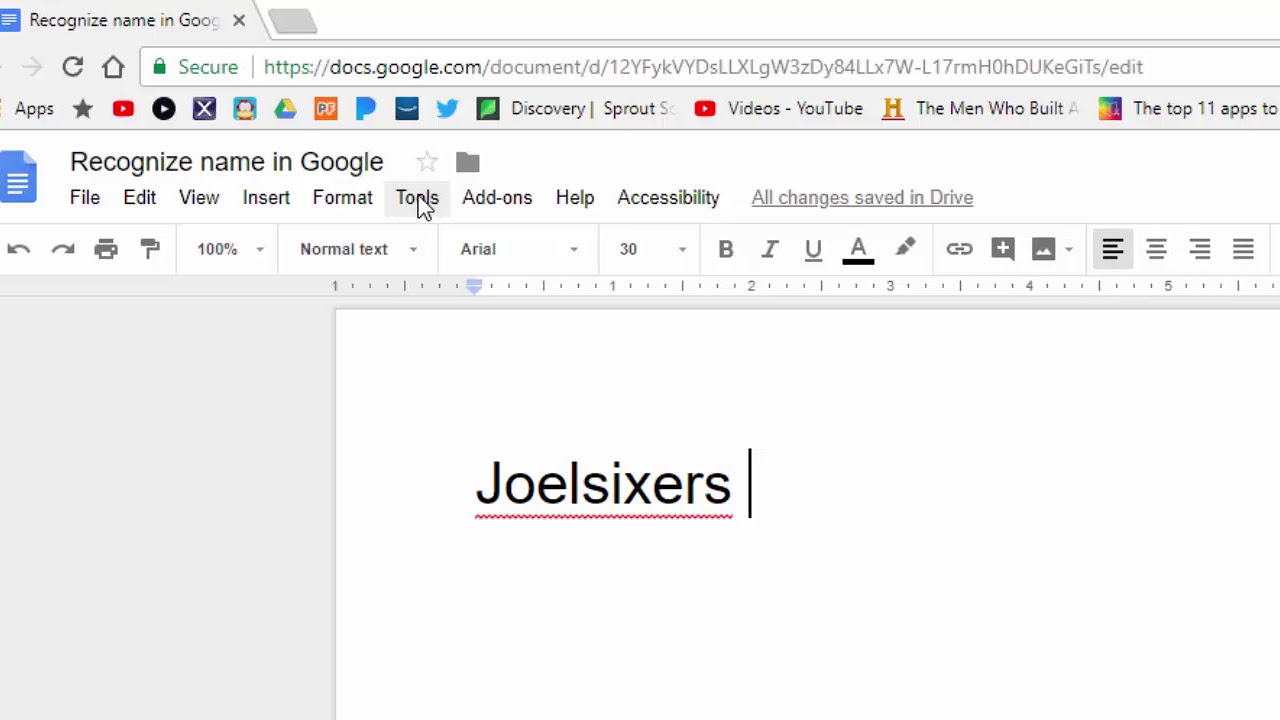The width and height of the screenshot is (1280, 720).
Task: Open the black circle play bookmark
Action: click(164, 109)
